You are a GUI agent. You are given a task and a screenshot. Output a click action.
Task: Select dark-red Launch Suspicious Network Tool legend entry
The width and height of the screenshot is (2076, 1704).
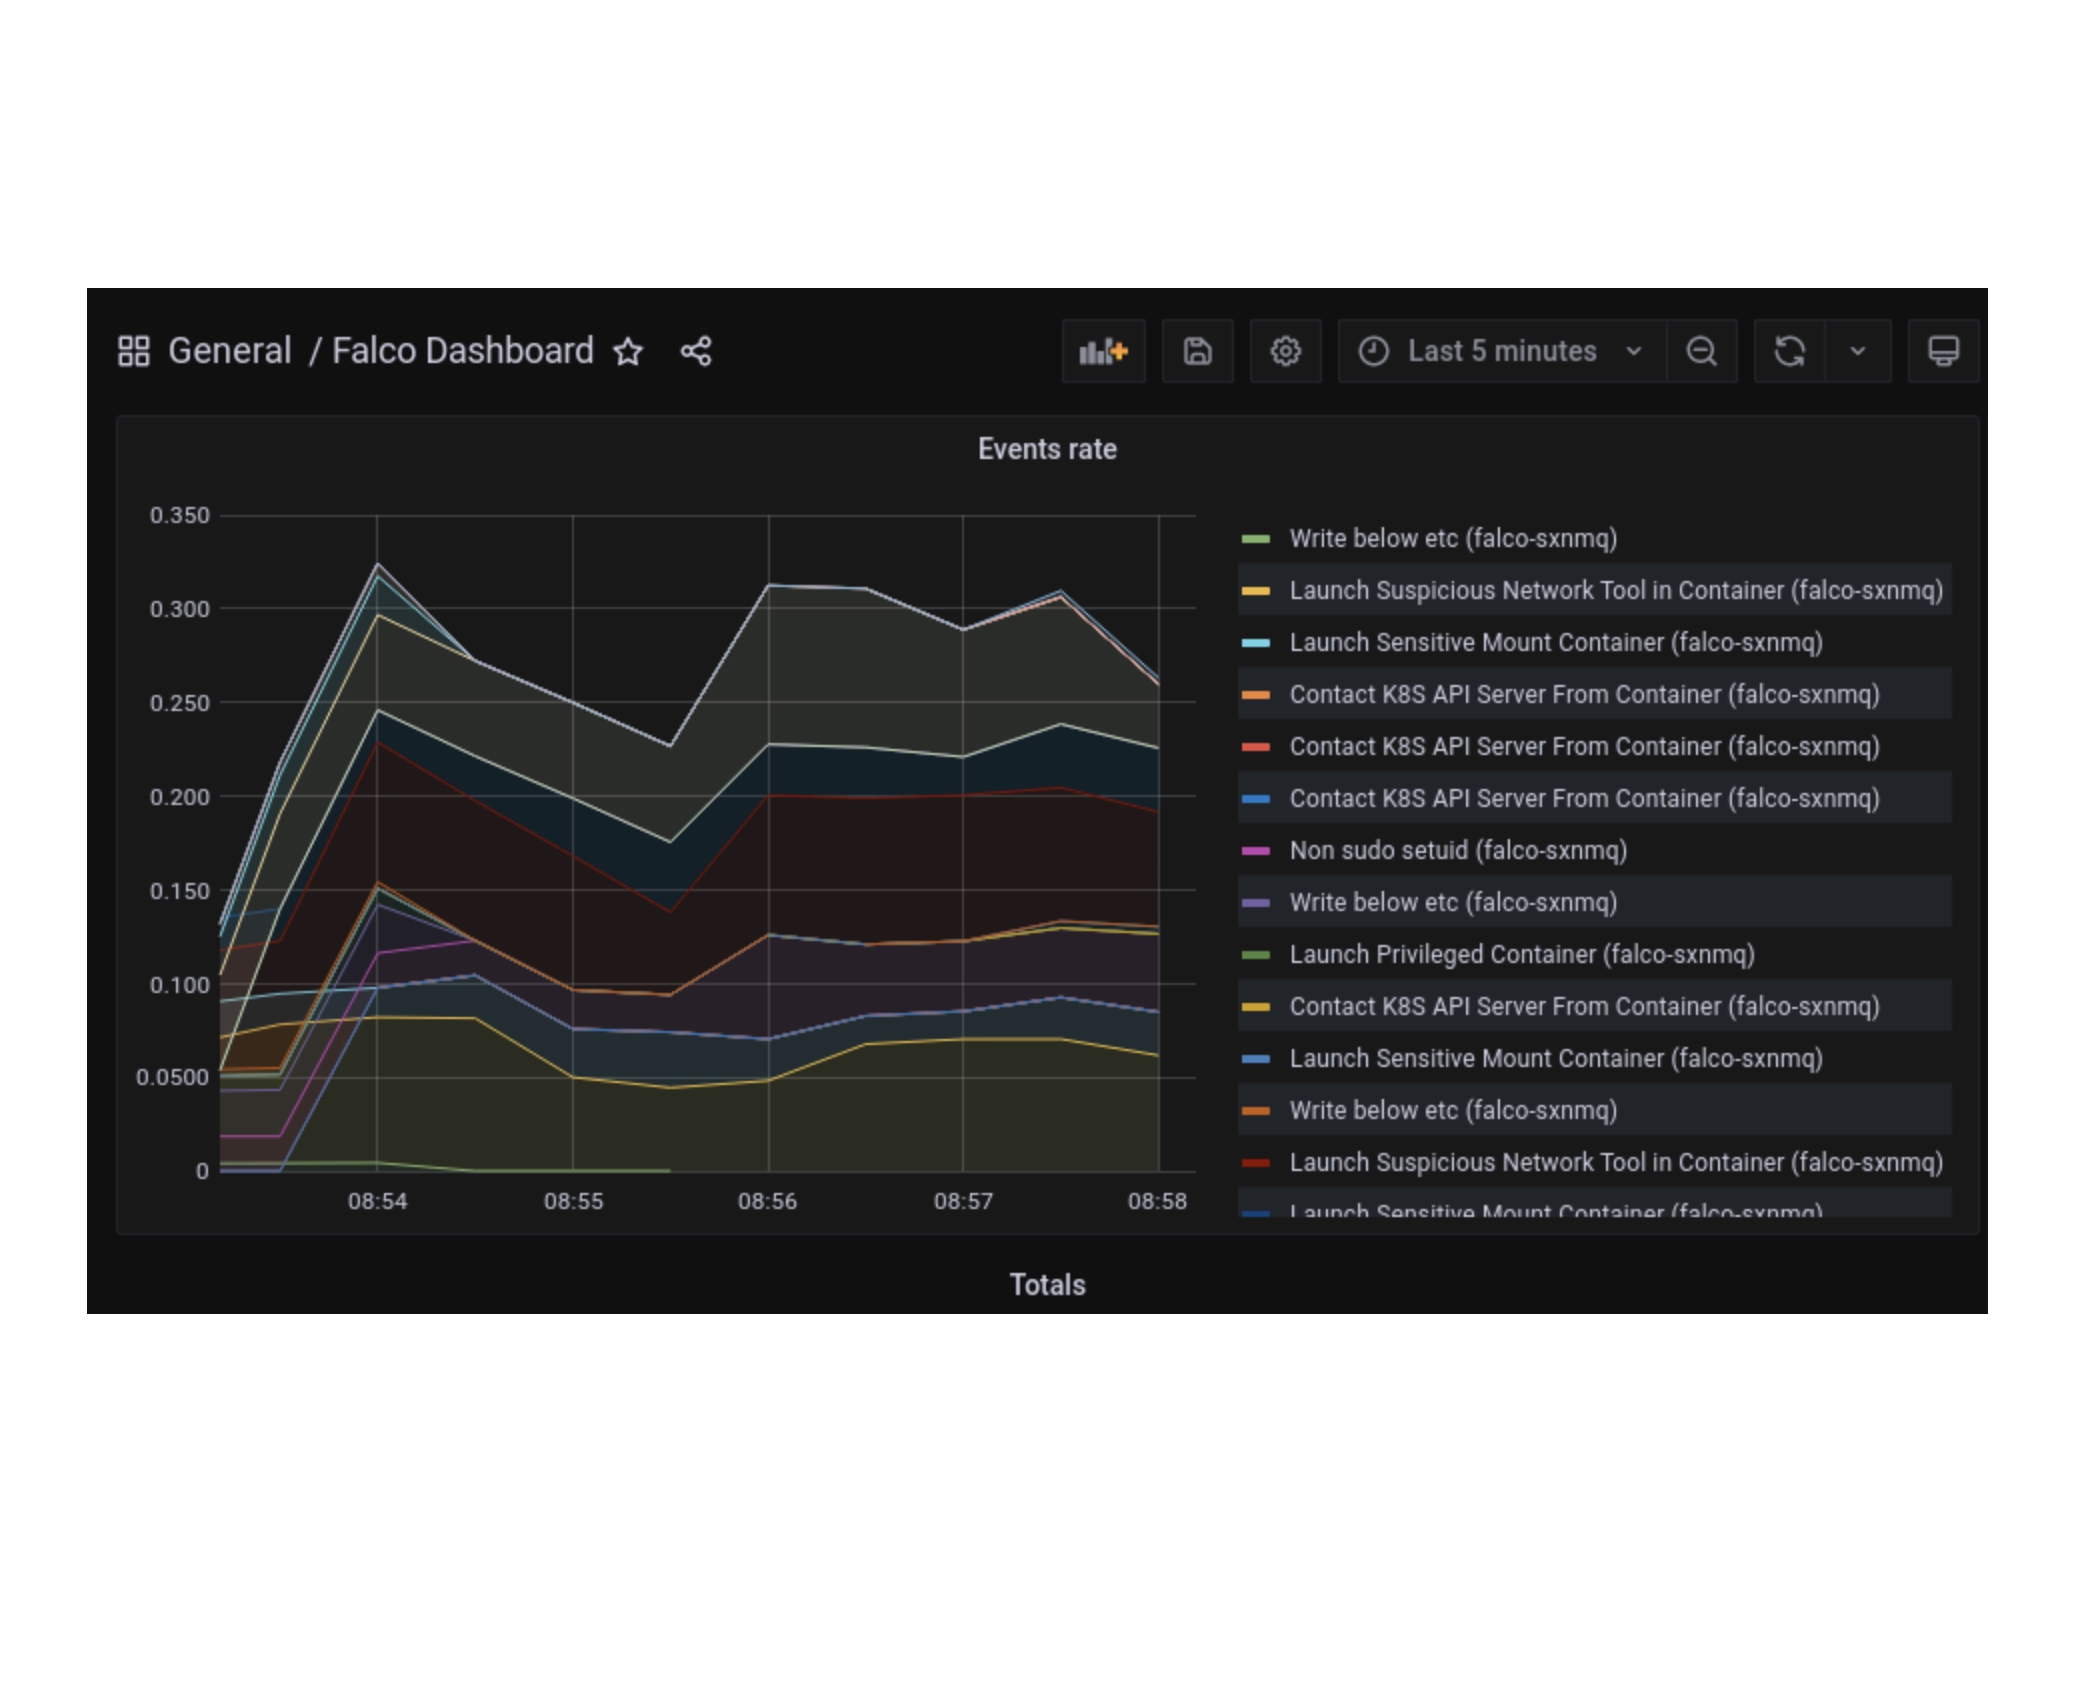1616,1162
